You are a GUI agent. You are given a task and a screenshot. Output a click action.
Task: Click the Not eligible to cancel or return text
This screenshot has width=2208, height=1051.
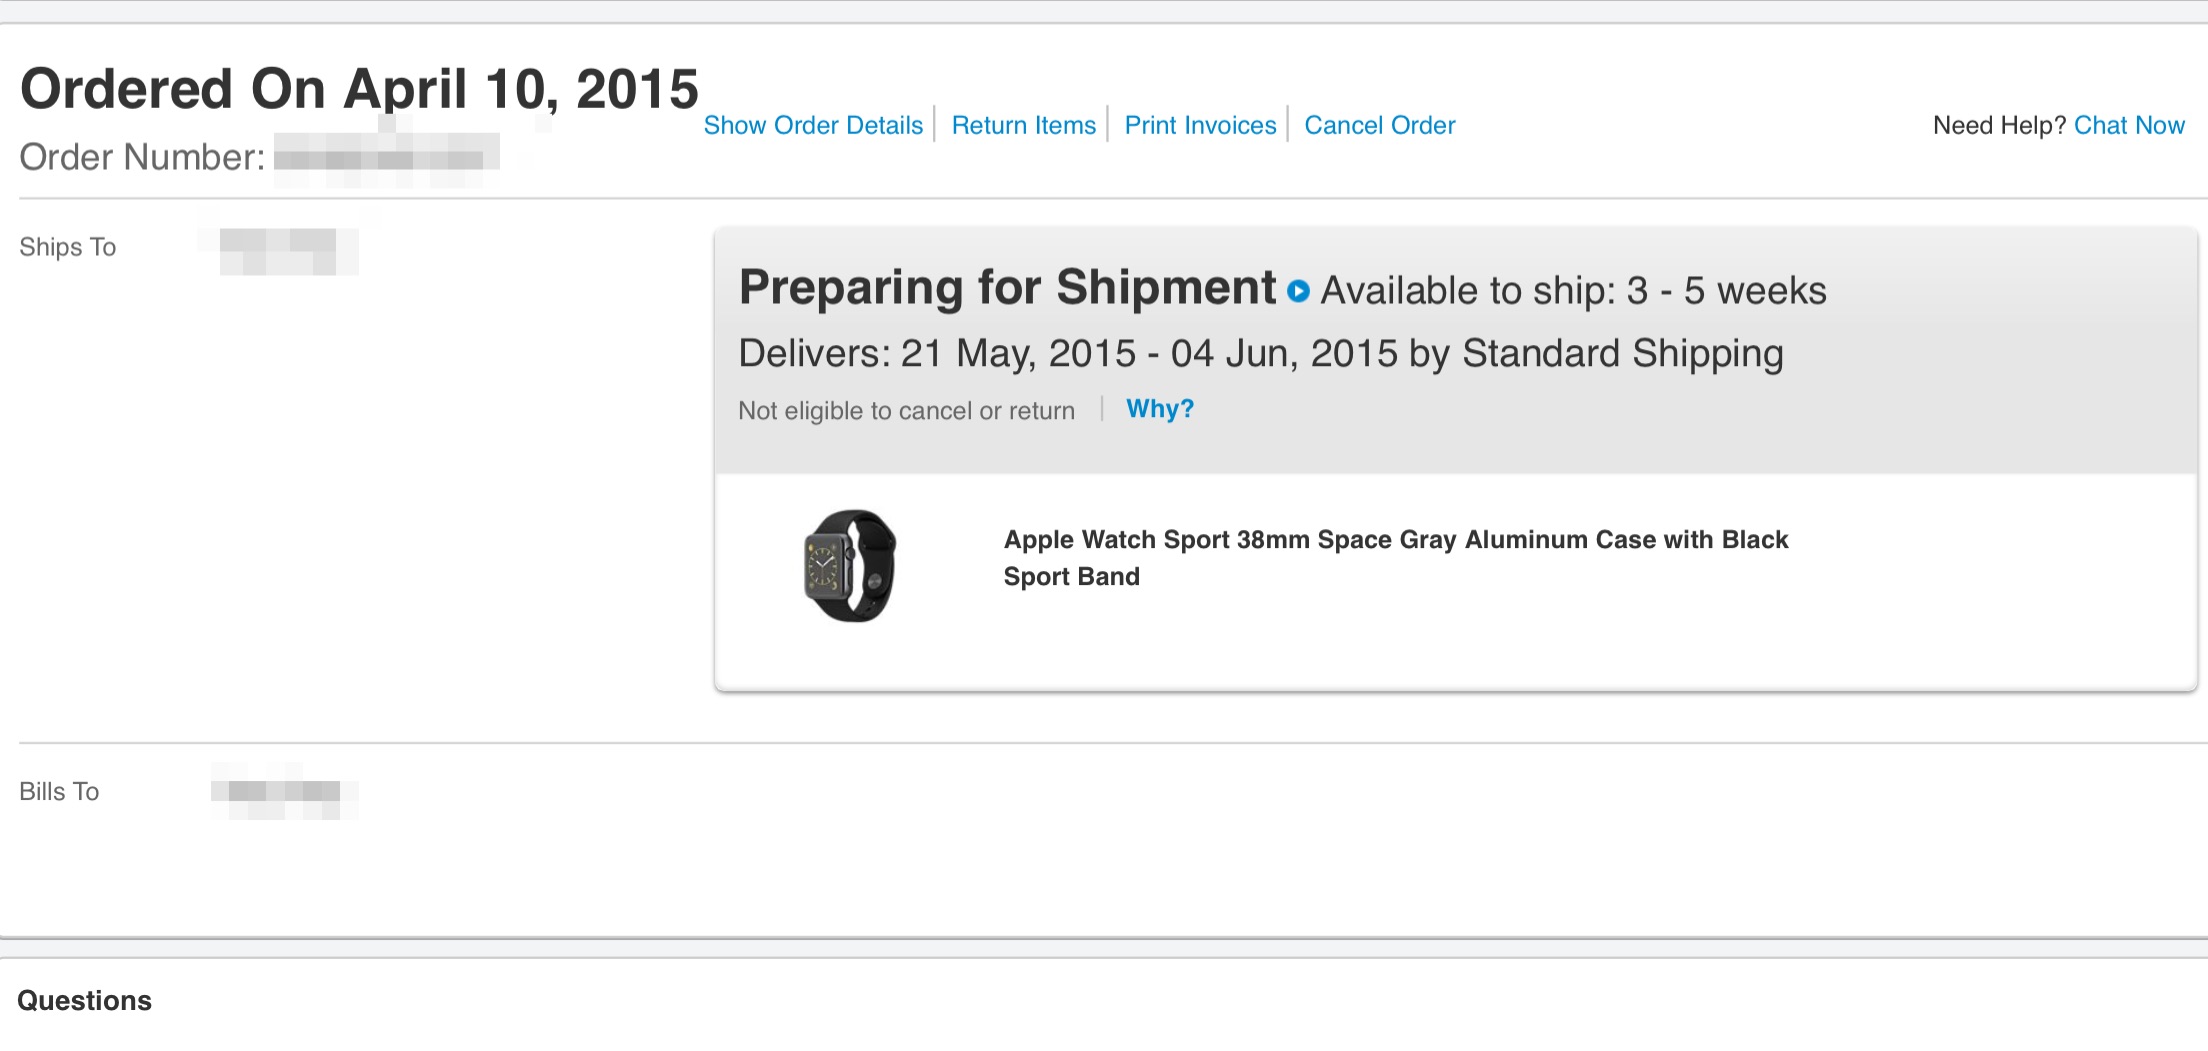click(x=906, y=411)
